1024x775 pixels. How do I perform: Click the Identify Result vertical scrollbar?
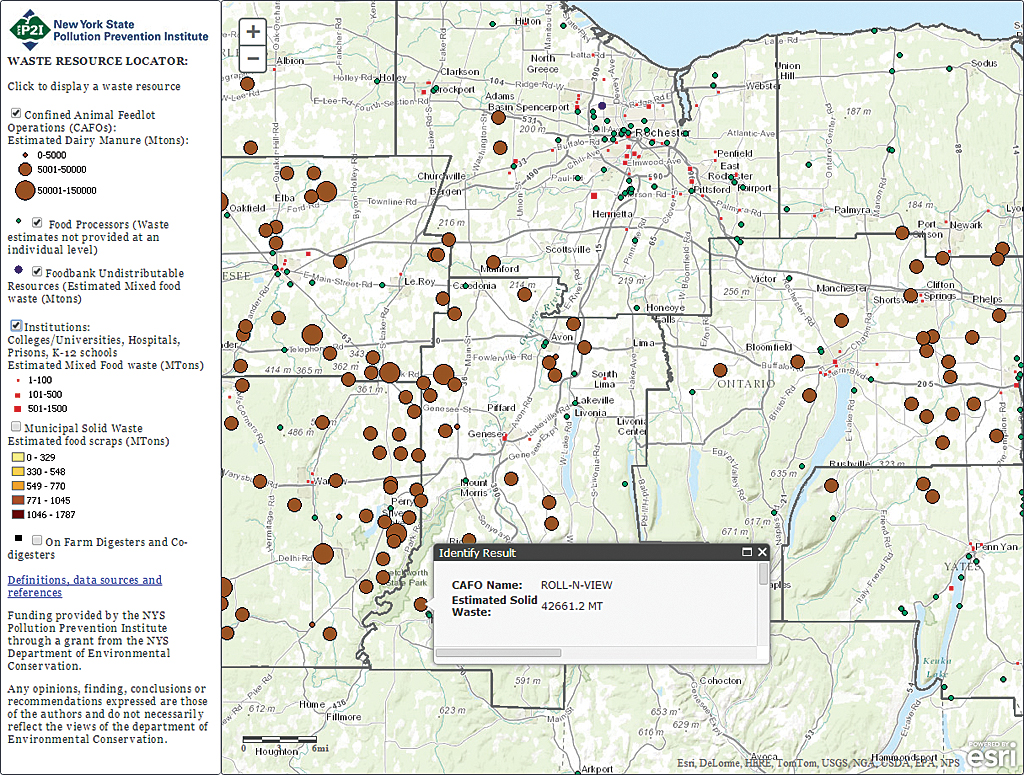coord(763,574)
